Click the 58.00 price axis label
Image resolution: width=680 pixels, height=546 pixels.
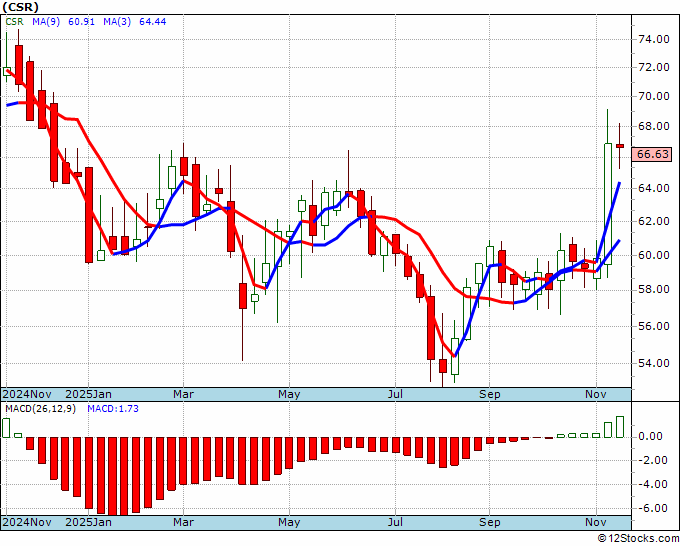(654, 290)
